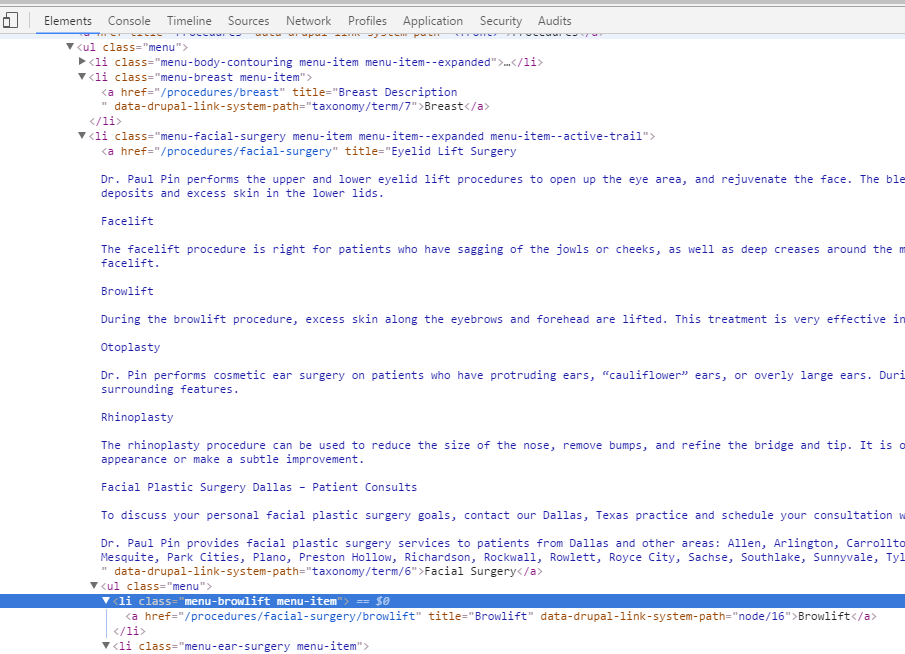This screenshot has width=905, height=654.
Task: Collapse the menu-browlift li node arrow
Action: [x=107, y=601]
